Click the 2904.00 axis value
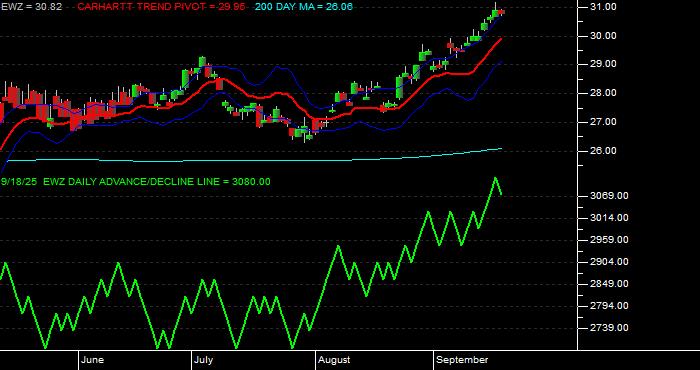700x370 pixels. tap(609, 262)
